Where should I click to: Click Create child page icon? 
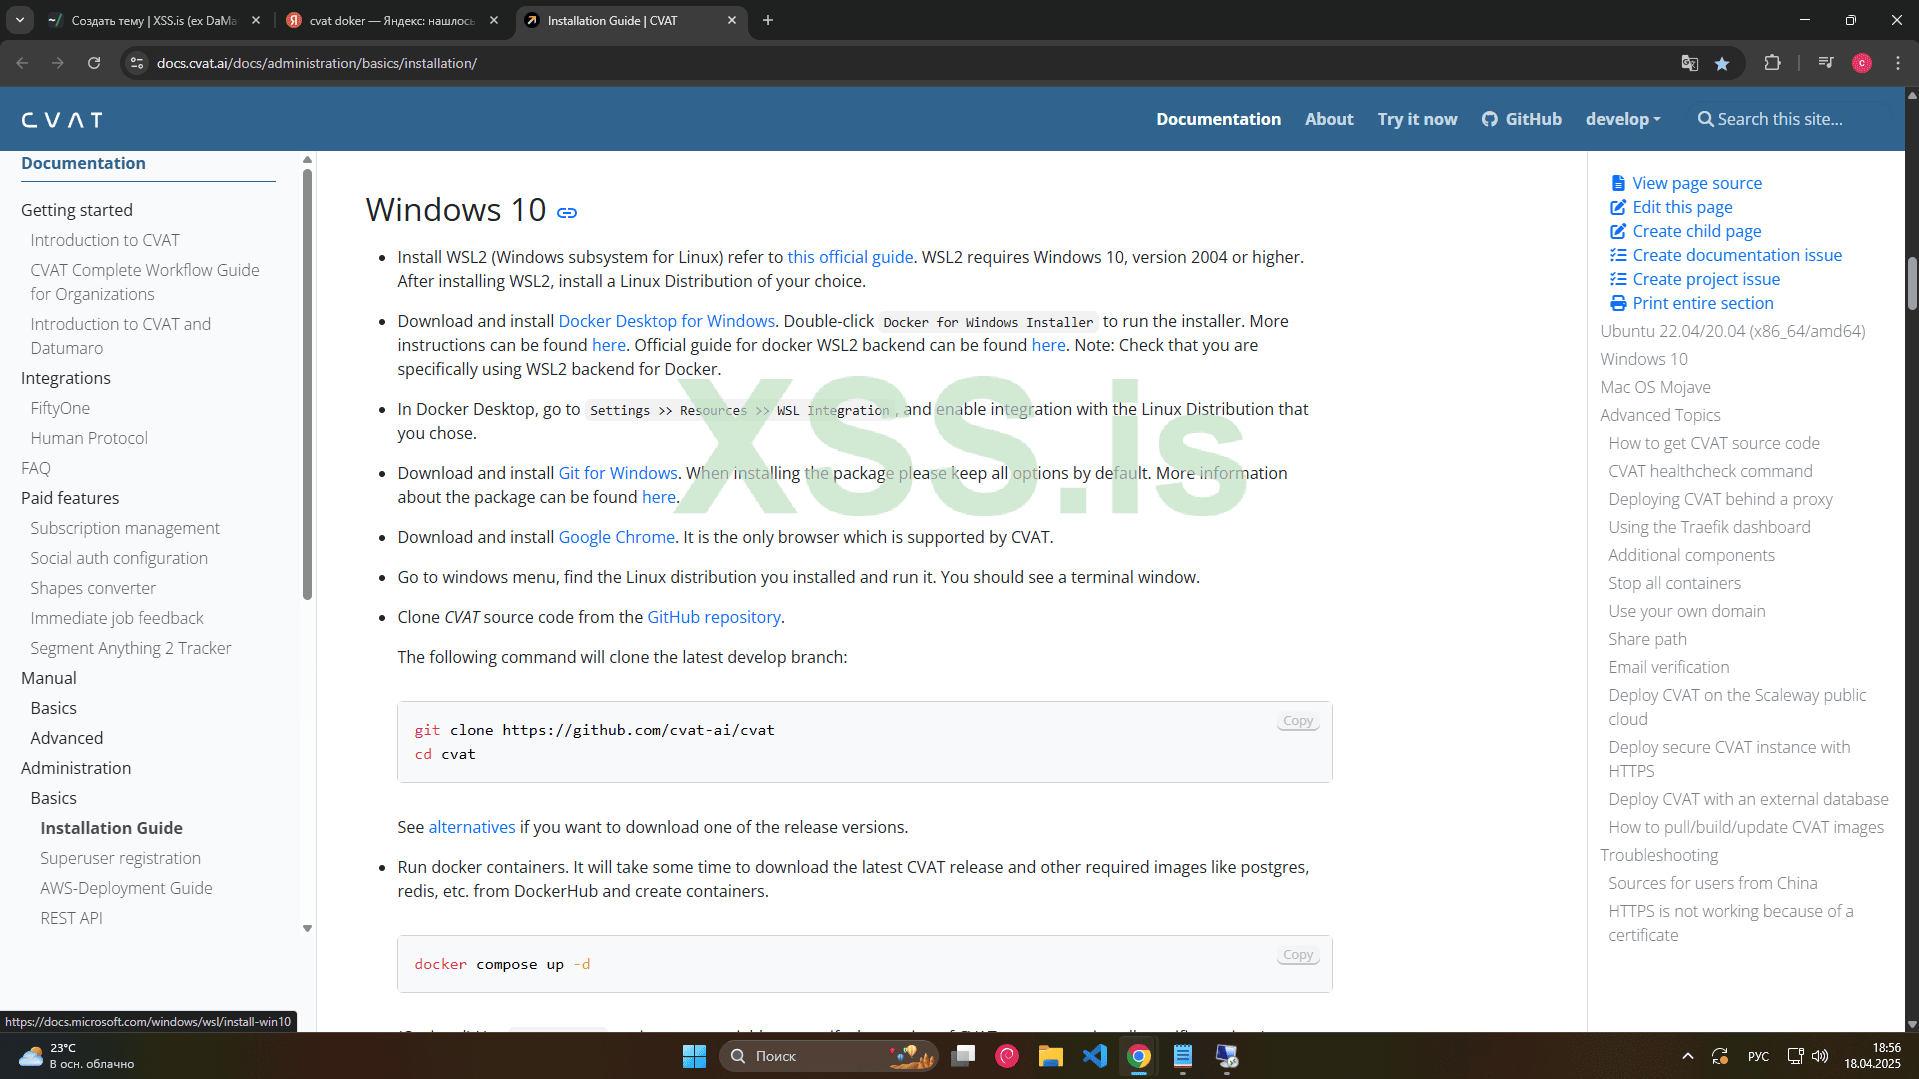[1618, 231]
